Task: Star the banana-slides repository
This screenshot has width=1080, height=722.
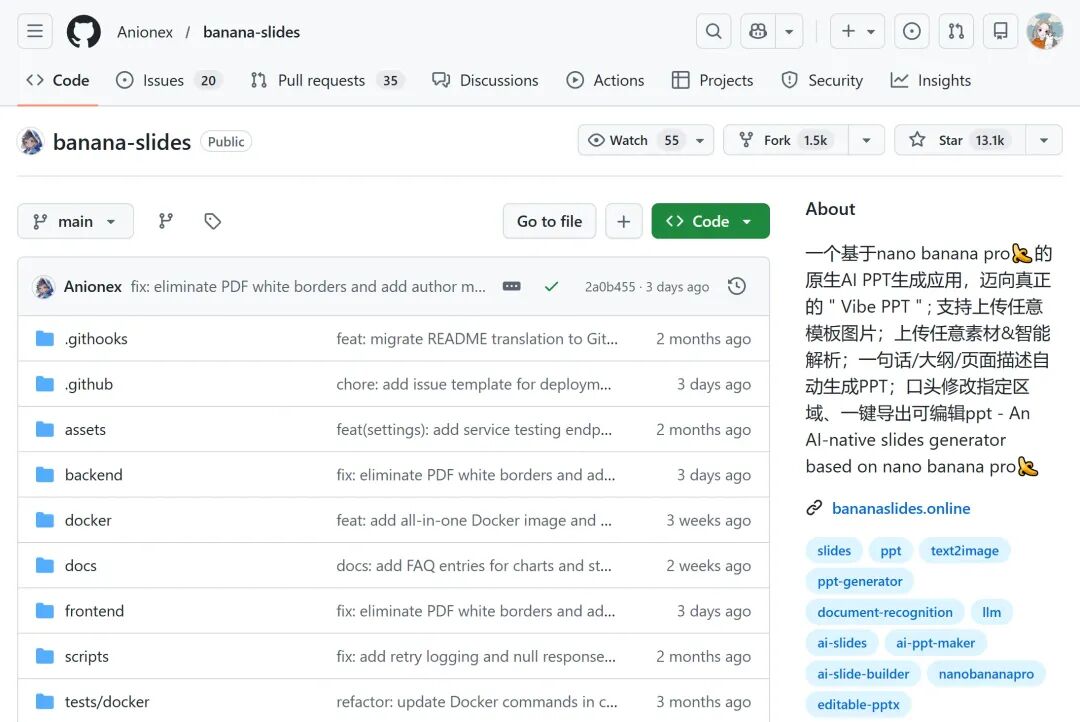Action: pyautogui.click(x=960, y=141)
